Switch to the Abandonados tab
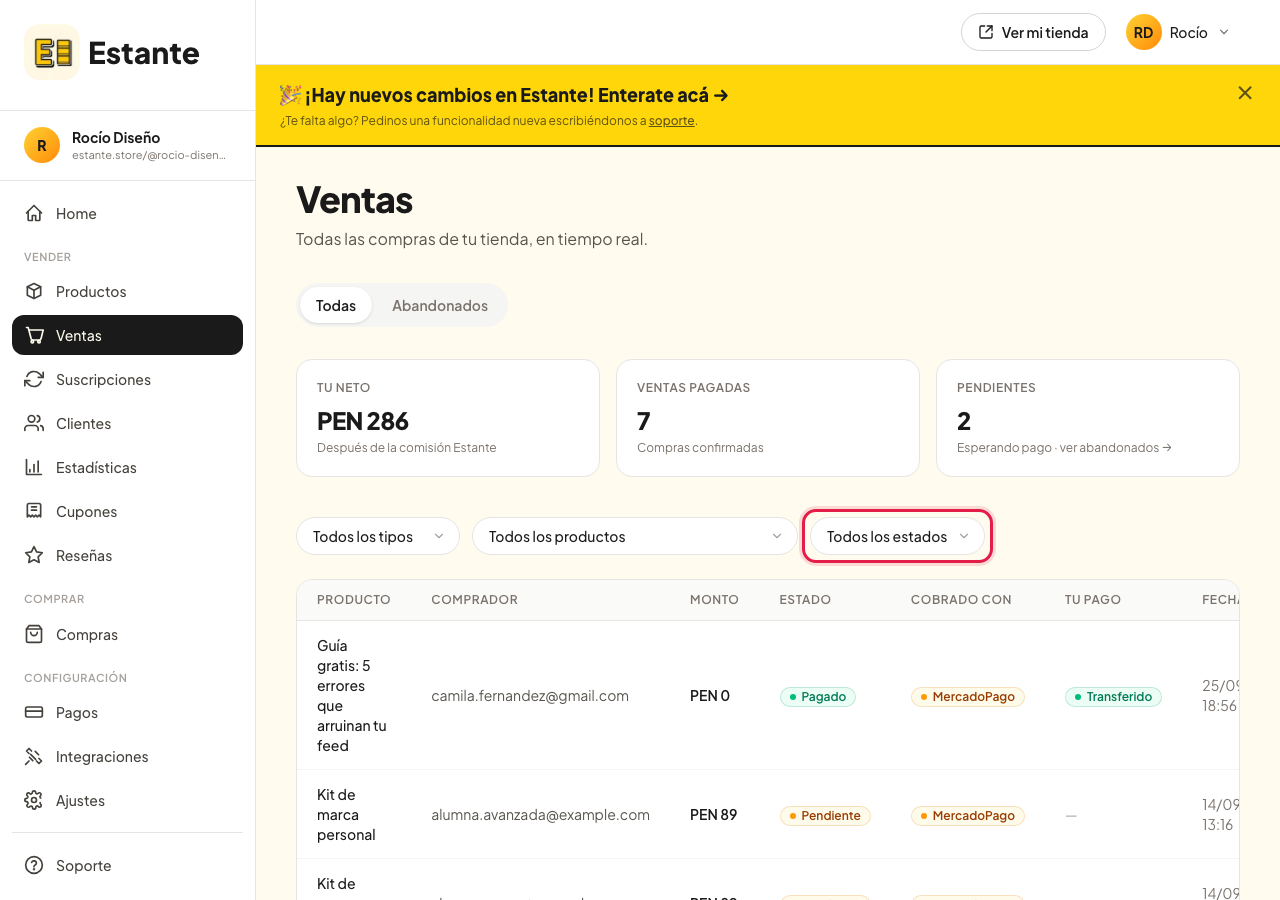This screenshot has width=1280, height=900. 440,305
